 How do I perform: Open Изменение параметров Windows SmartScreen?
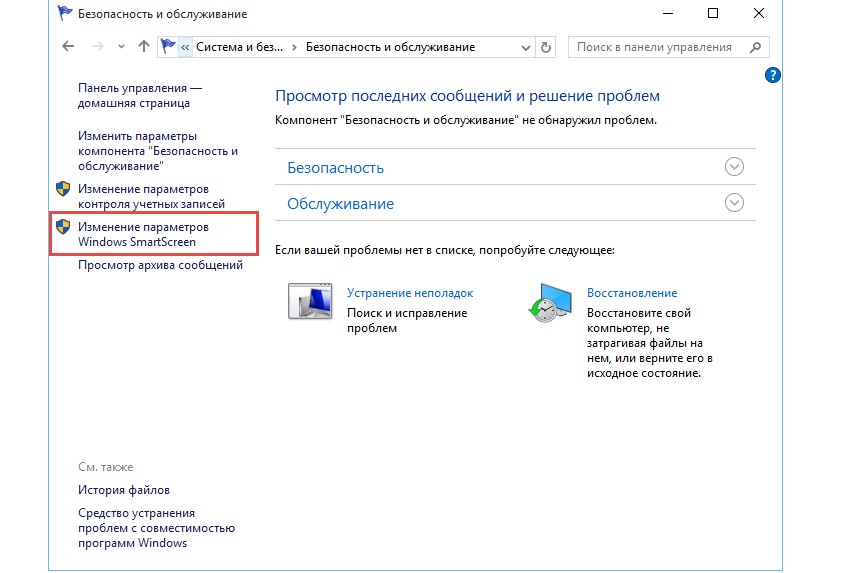143,234
